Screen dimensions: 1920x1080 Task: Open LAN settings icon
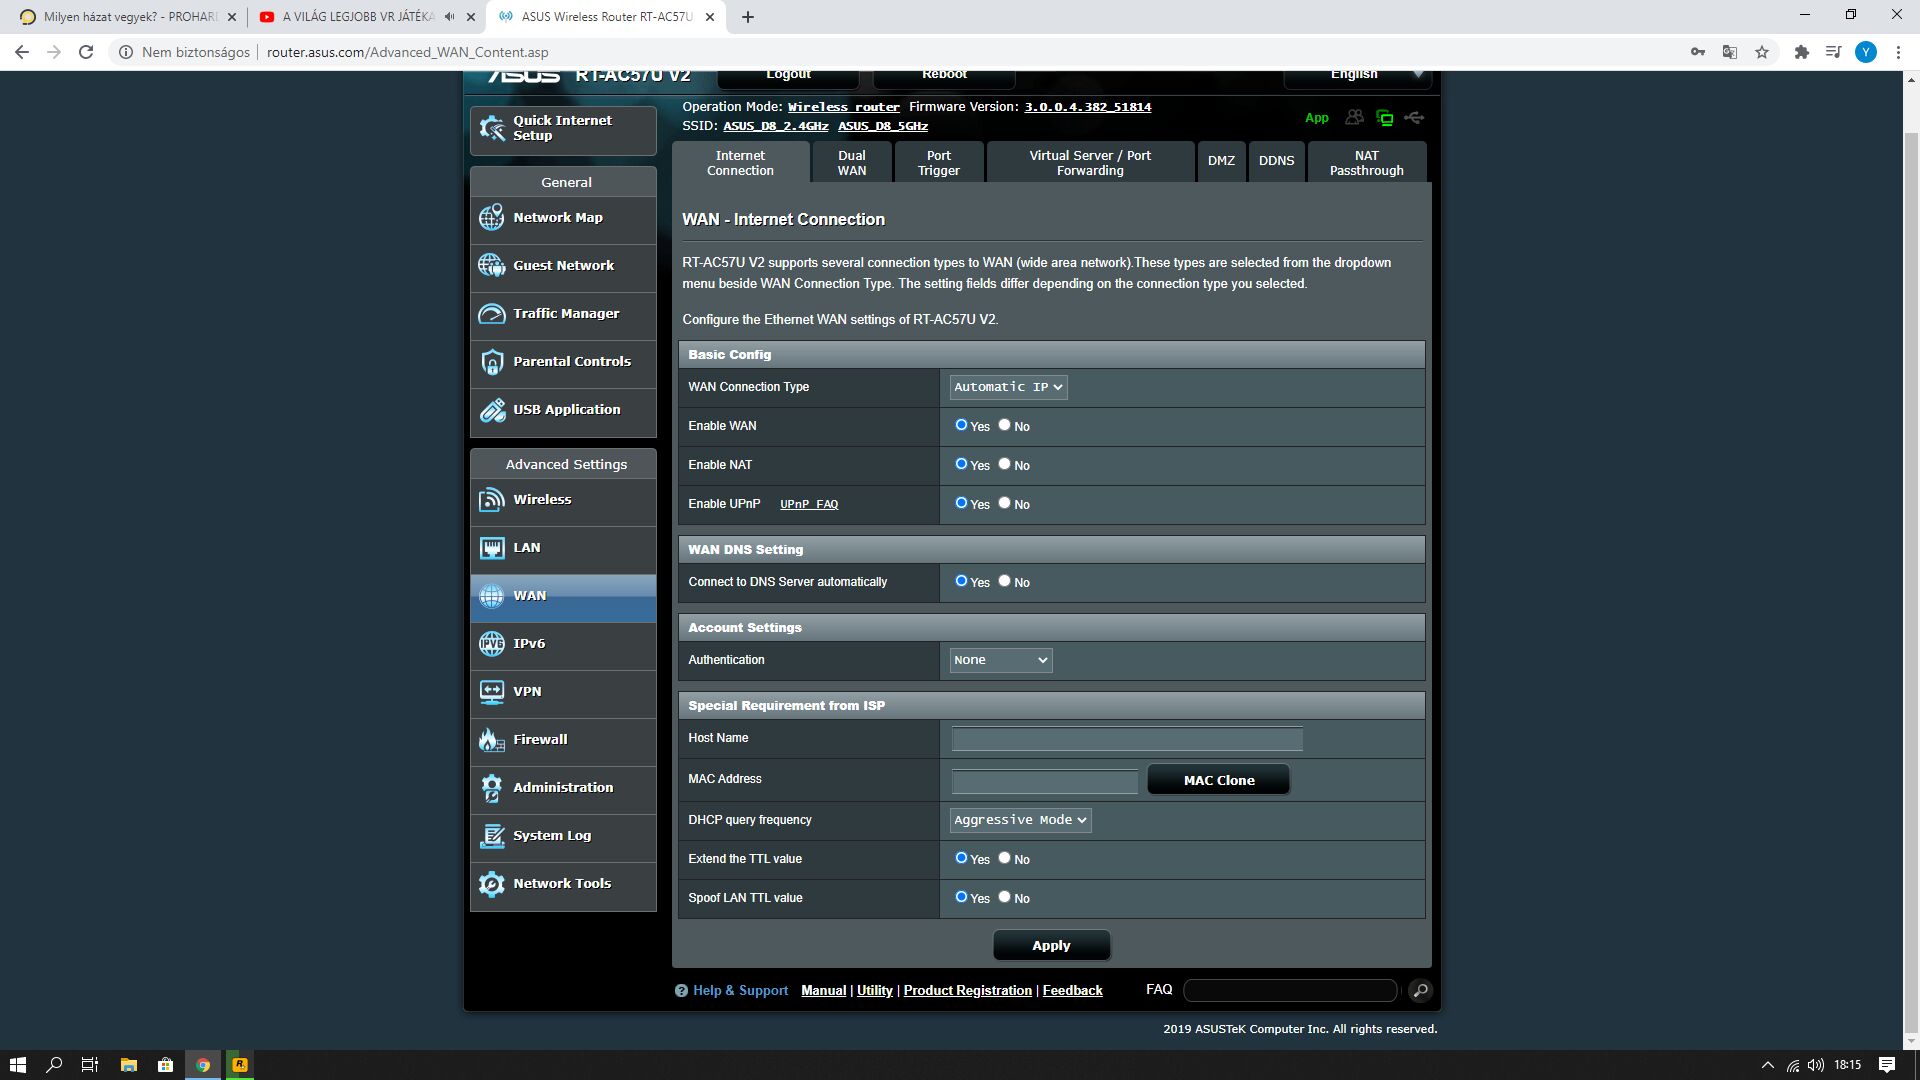492,547
